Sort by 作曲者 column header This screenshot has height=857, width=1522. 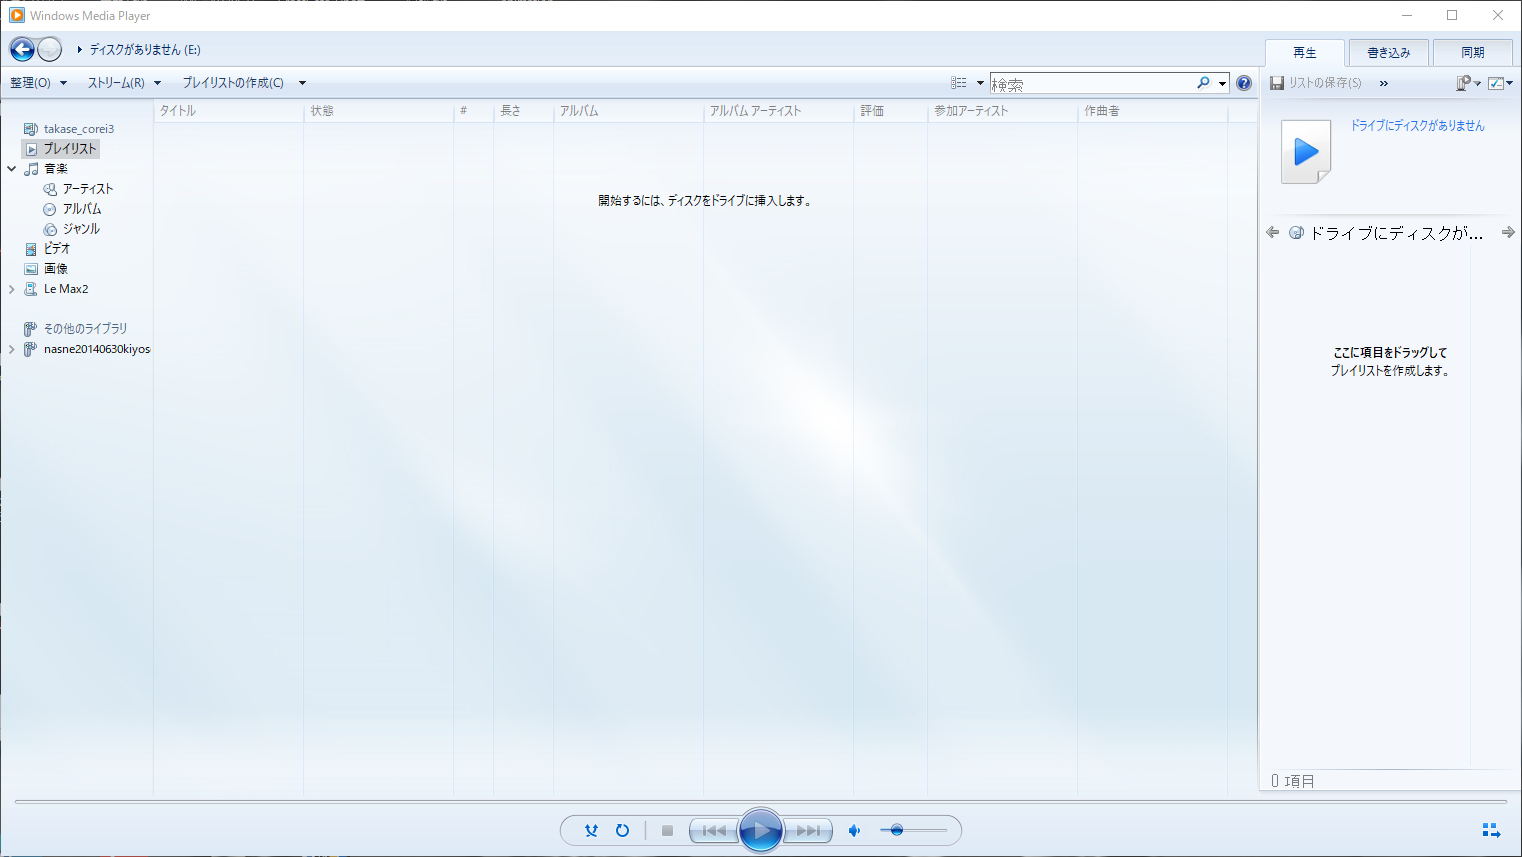tap(1153, 111)
